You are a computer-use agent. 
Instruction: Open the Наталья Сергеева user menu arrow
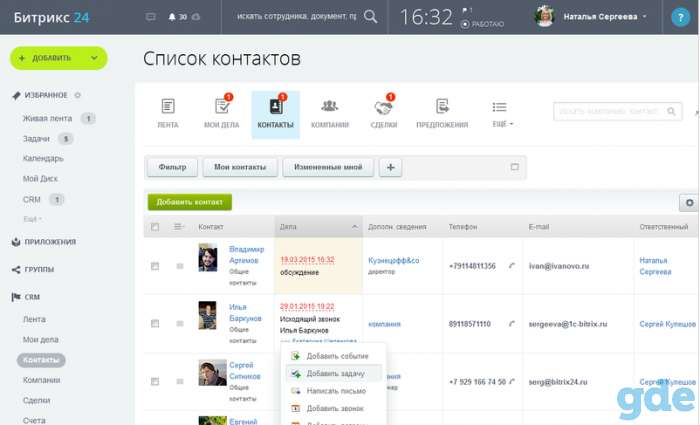pos(644,17)
